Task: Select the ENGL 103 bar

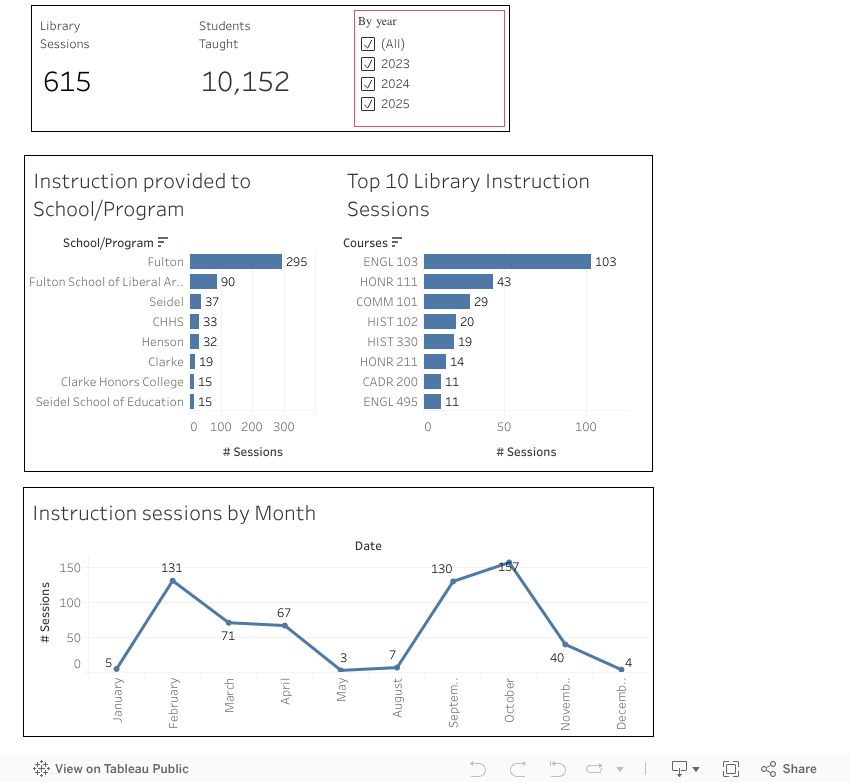Action: pos(505,261)
